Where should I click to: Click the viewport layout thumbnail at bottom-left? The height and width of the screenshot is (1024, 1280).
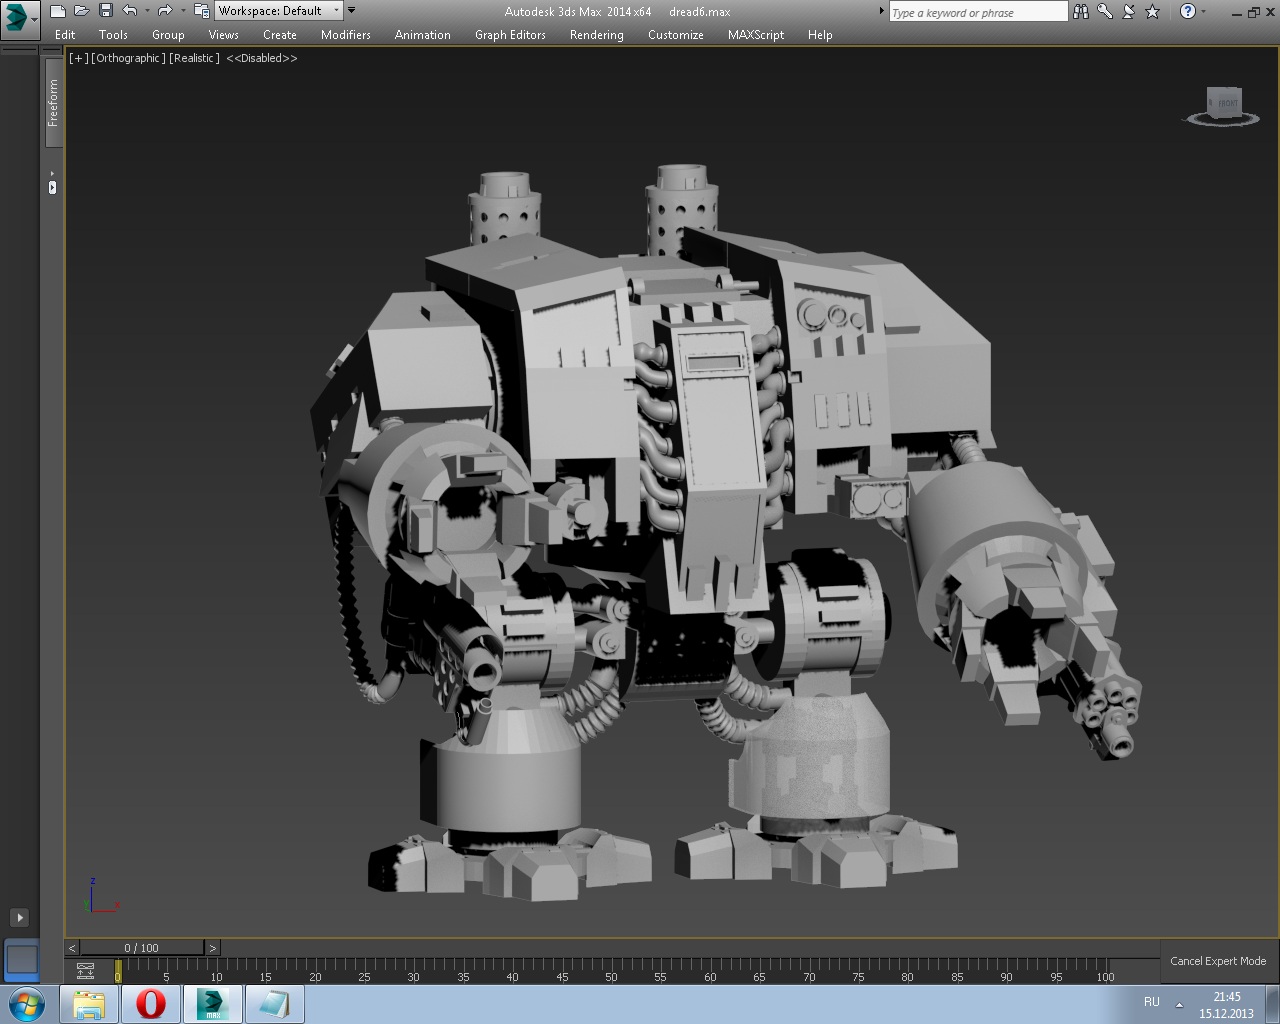(x=21, y=960)
